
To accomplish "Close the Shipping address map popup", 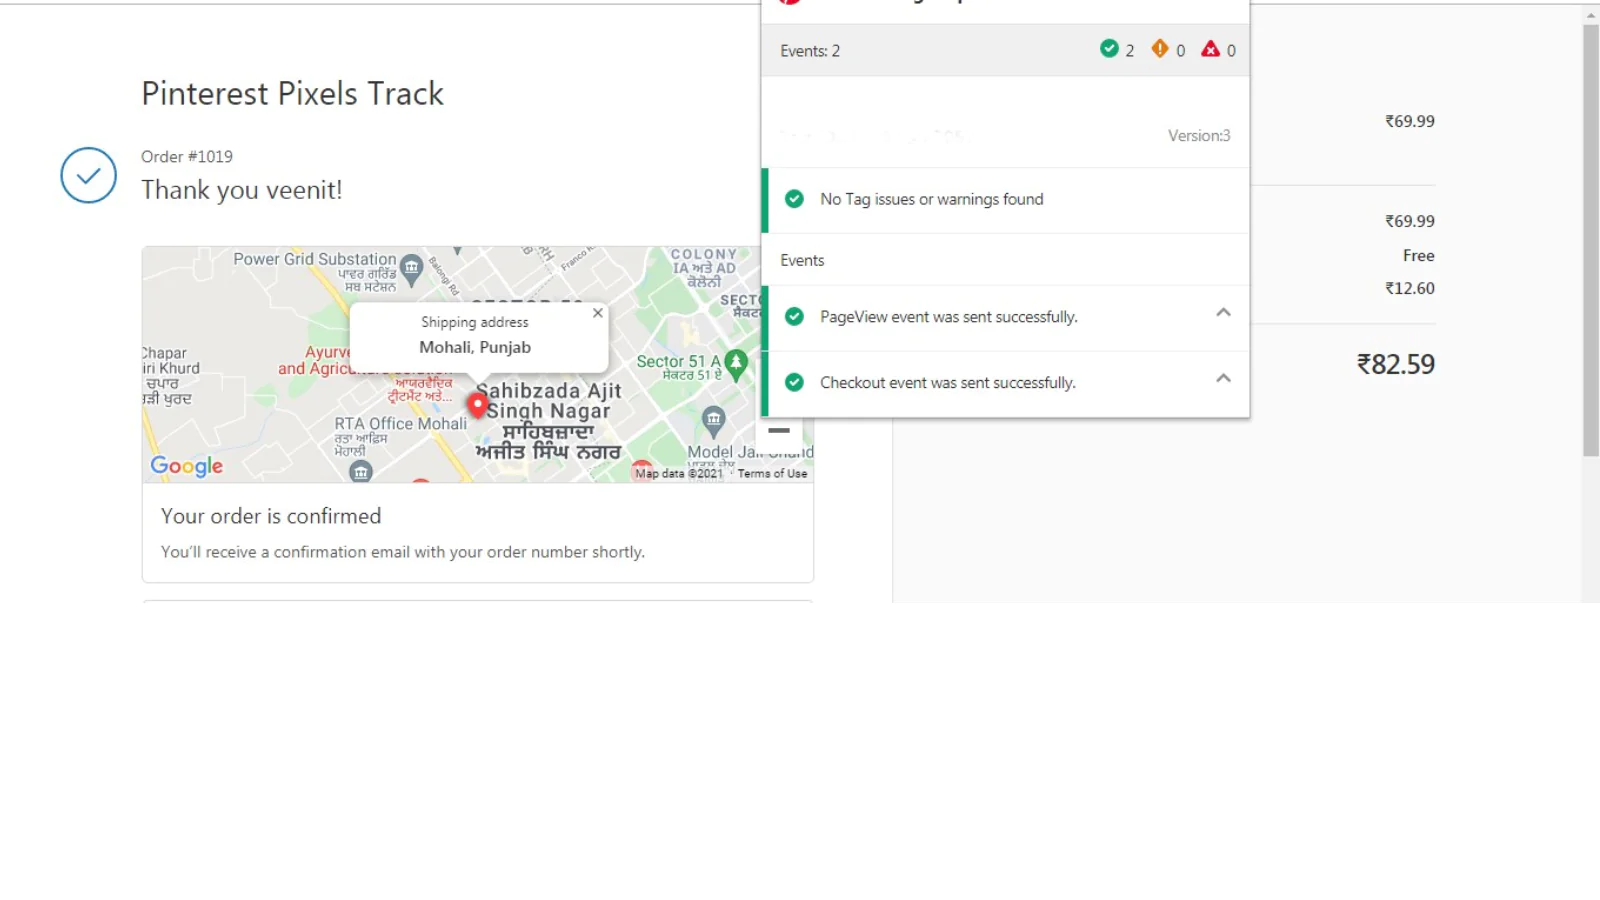I will pos(597,313).
